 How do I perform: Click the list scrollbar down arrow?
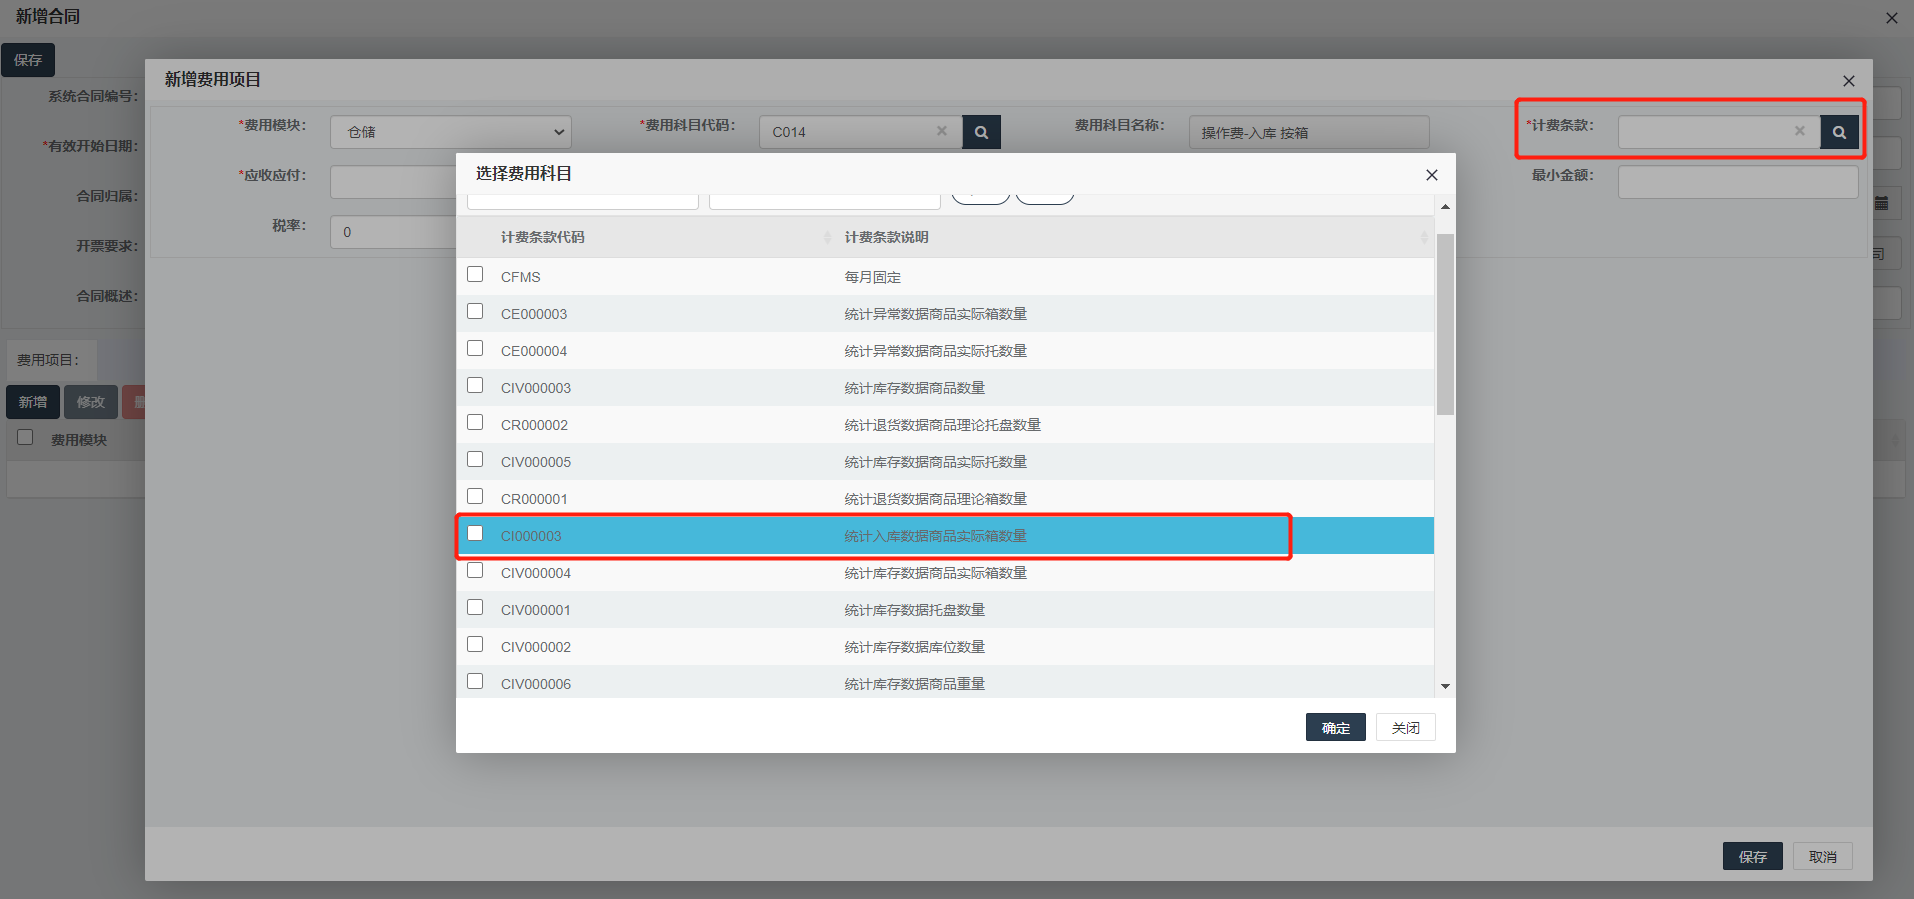pos(1445,686)
